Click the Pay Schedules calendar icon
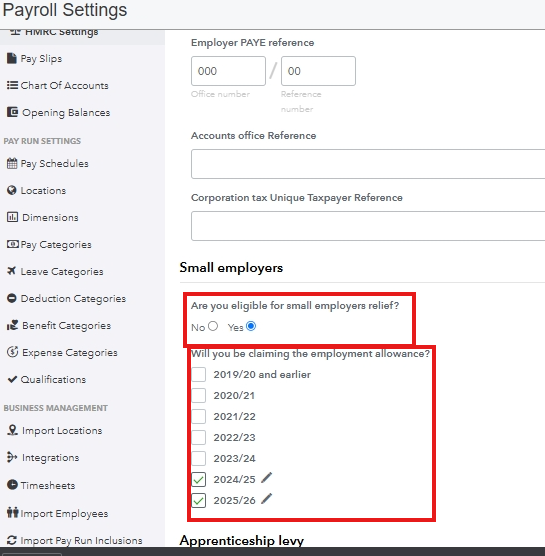This screenshot has width=545, height=556. [12, 163]
